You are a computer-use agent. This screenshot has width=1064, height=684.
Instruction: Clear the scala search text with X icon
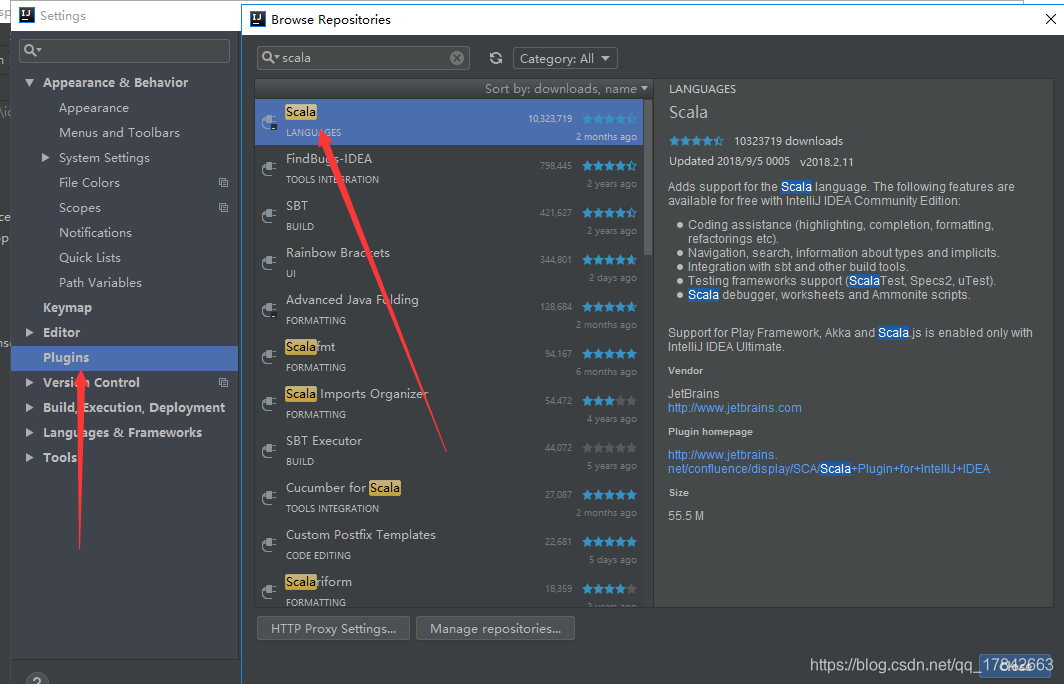point(457,58)
